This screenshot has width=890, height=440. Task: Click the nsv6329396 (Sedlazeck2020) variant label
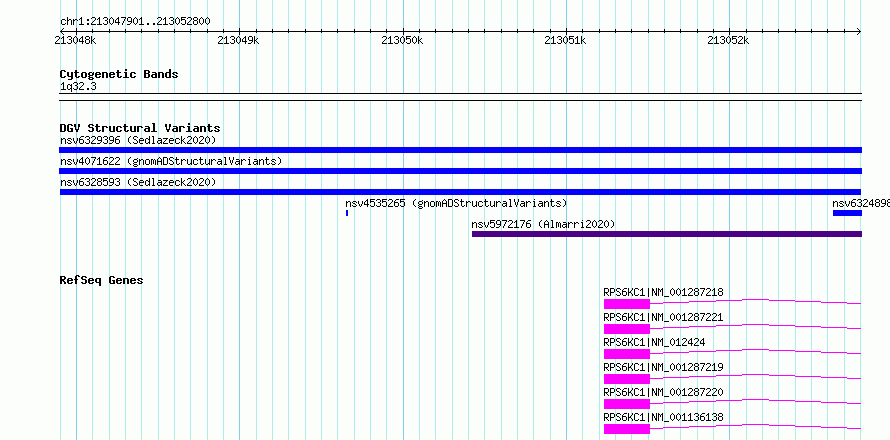(x=138, y=140)
